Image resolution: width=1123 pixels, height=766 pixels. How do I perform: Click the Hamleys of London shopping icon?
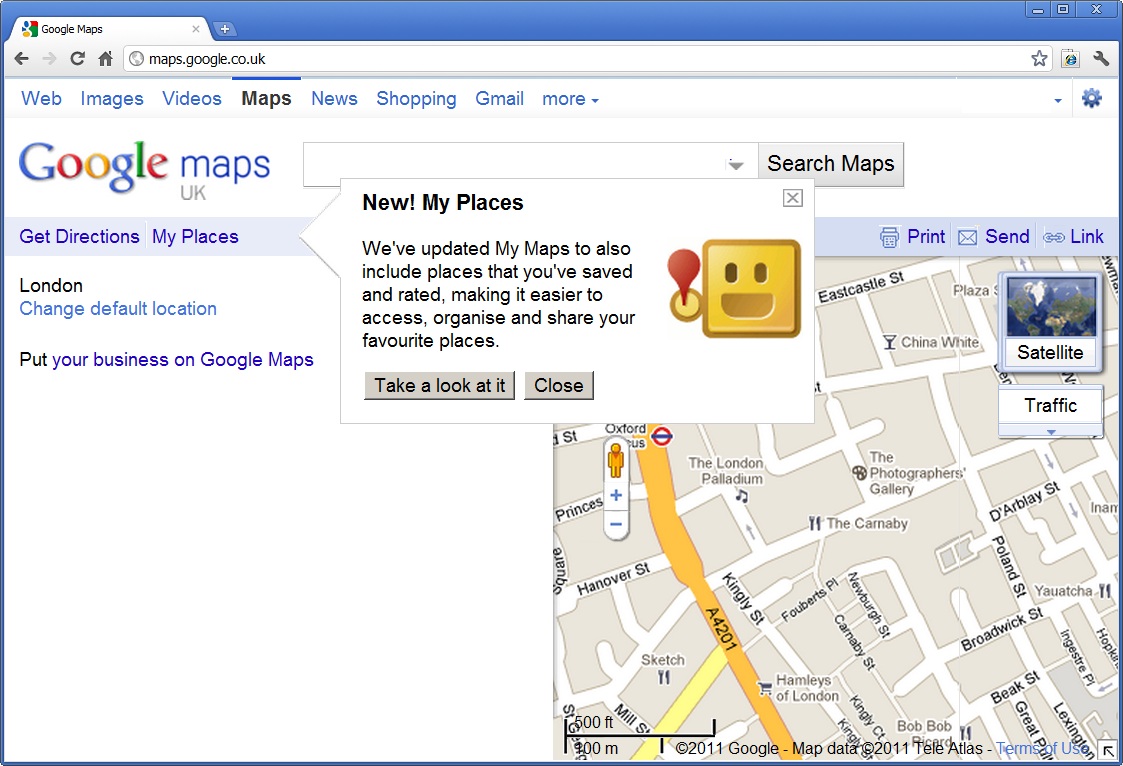(766, 687)
